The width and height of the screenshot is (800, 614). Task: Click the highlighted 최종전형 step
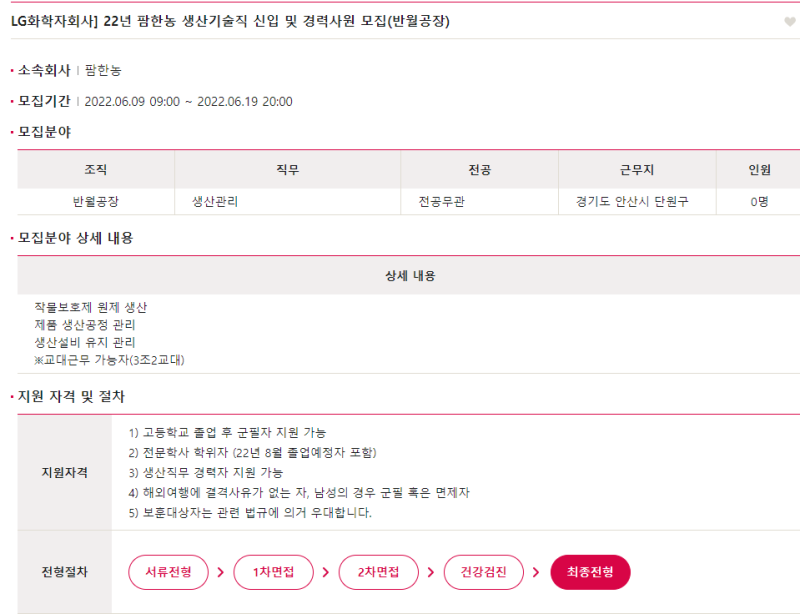tap(590, 572)
